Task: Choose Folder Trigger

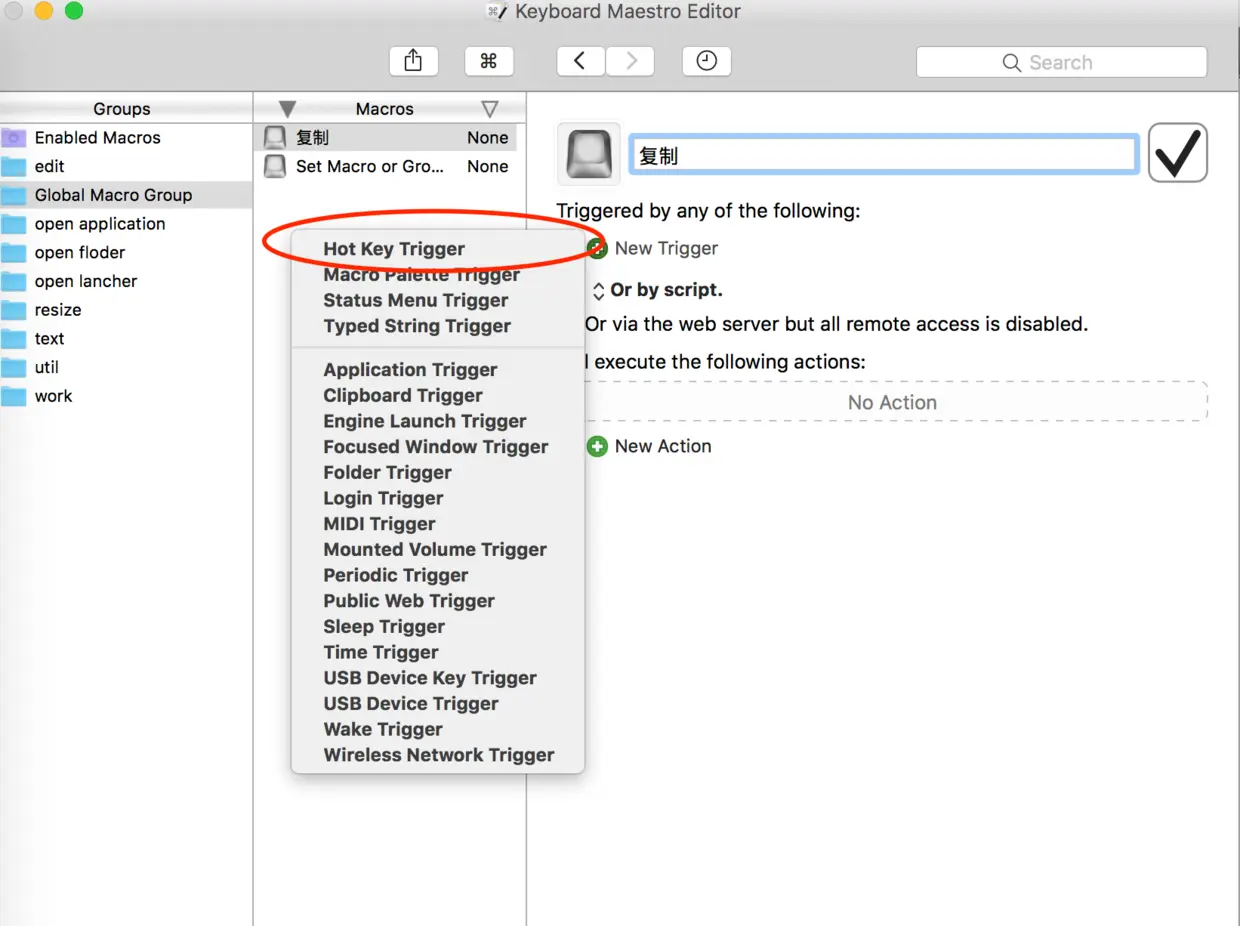Action: click(438, 473)
